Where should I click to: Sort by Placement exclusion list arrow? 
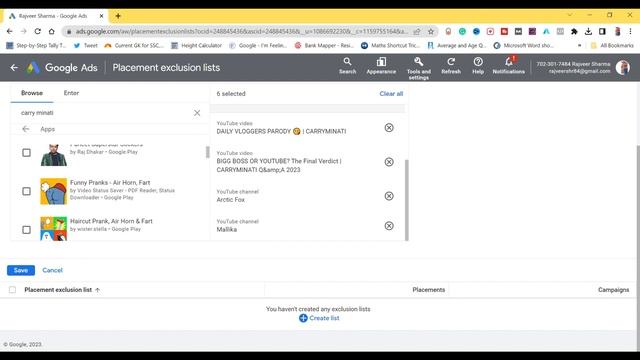click(98, 290)
